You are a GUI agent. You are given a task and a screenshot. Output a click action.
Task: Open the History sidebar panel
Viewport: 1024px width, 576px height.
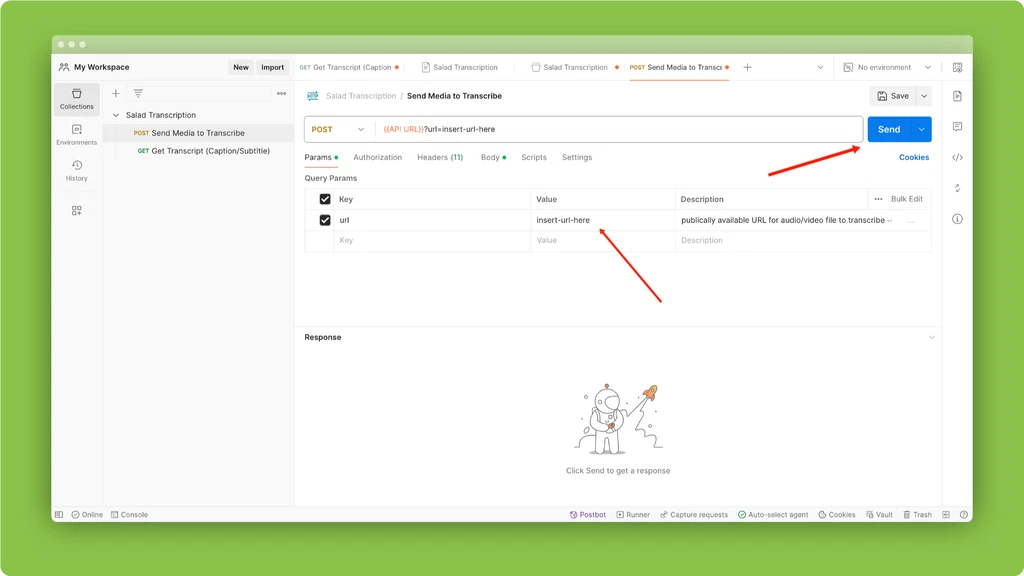click(76, 170)
